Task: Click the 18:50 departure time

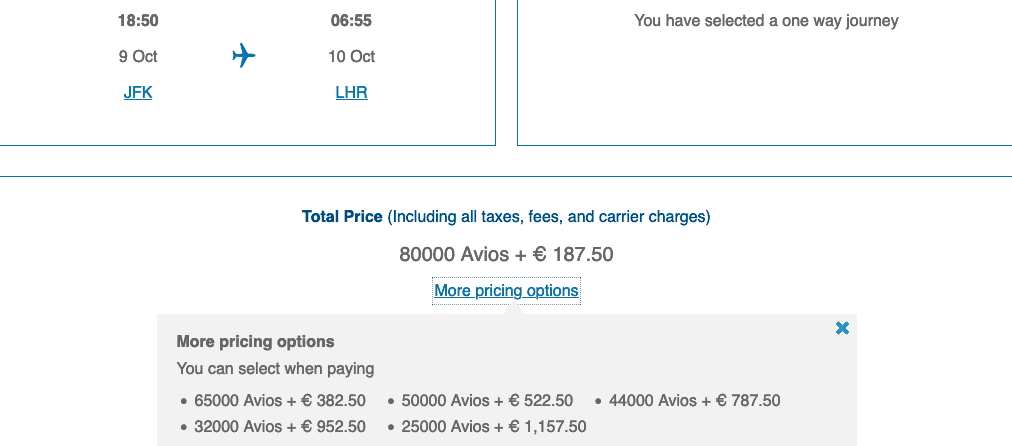Action: click(x=138, y=20)
